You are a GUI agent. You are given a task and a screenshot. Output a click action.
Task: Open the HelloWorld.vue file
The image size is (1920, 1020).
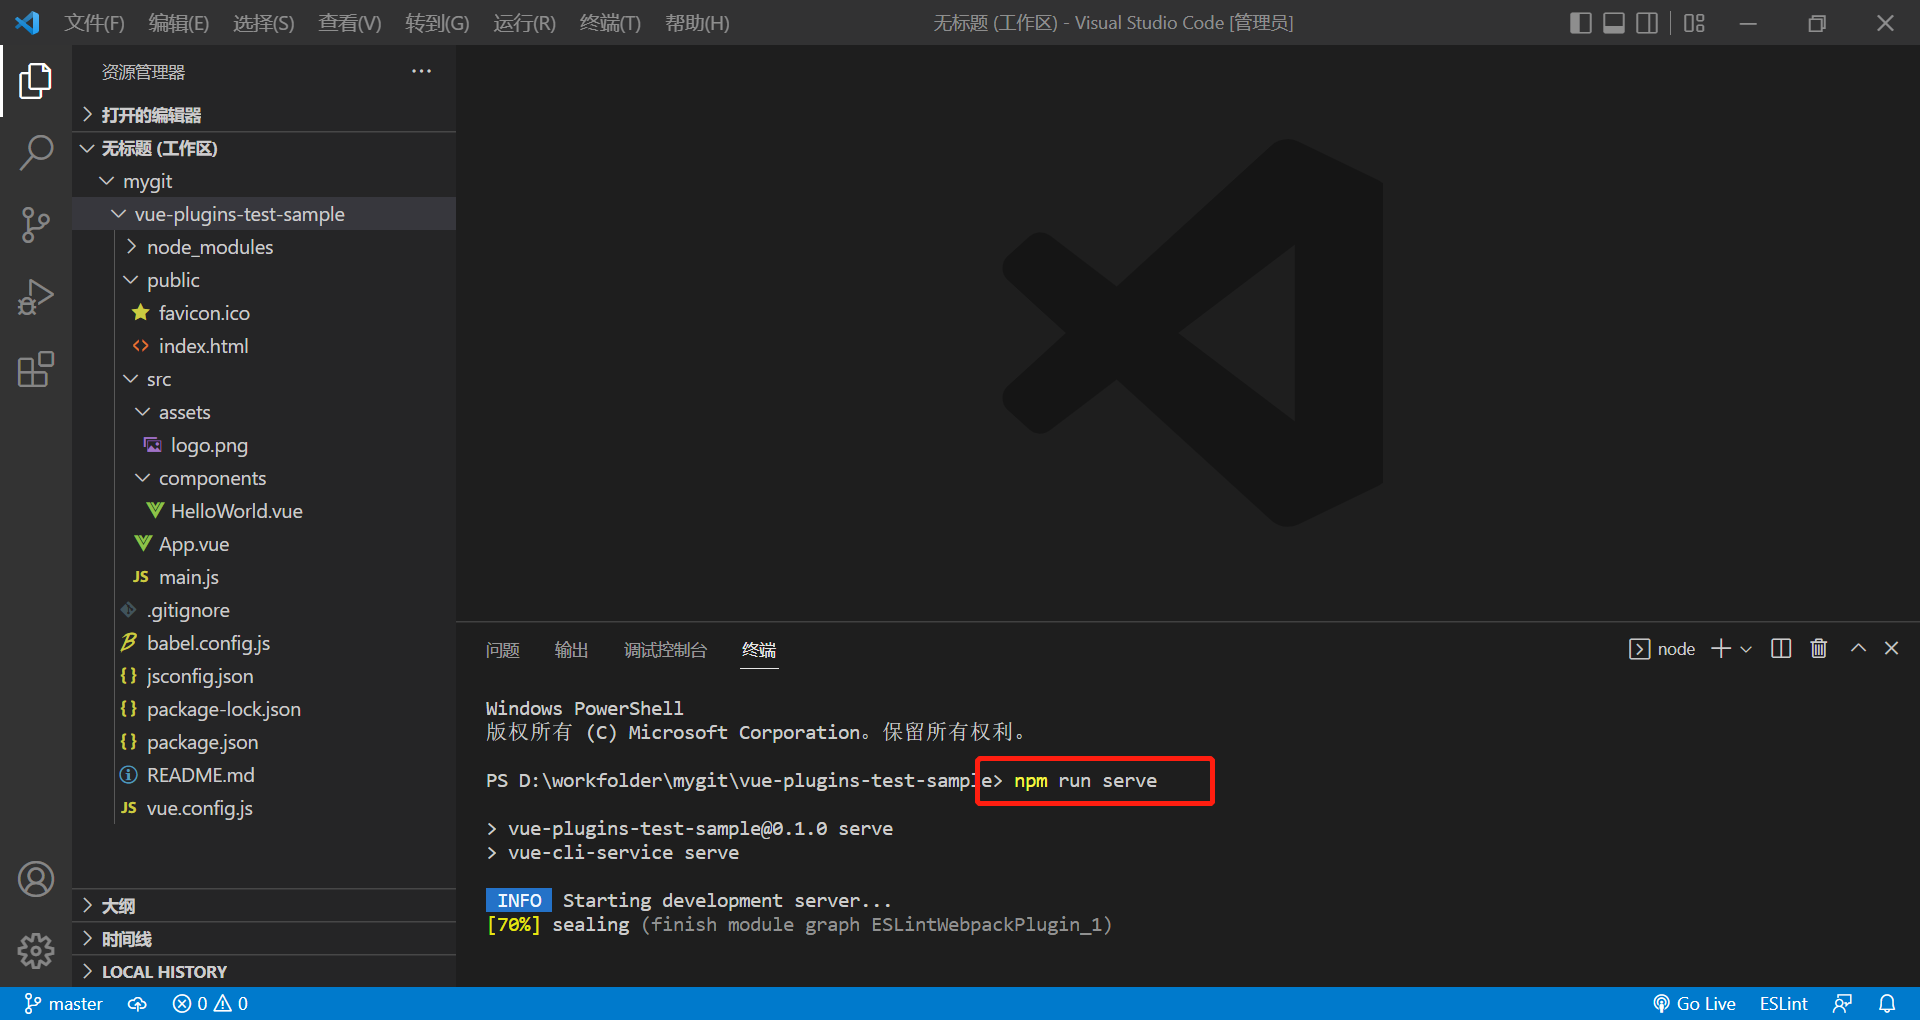pyautogui.click(x=235, y=510)
